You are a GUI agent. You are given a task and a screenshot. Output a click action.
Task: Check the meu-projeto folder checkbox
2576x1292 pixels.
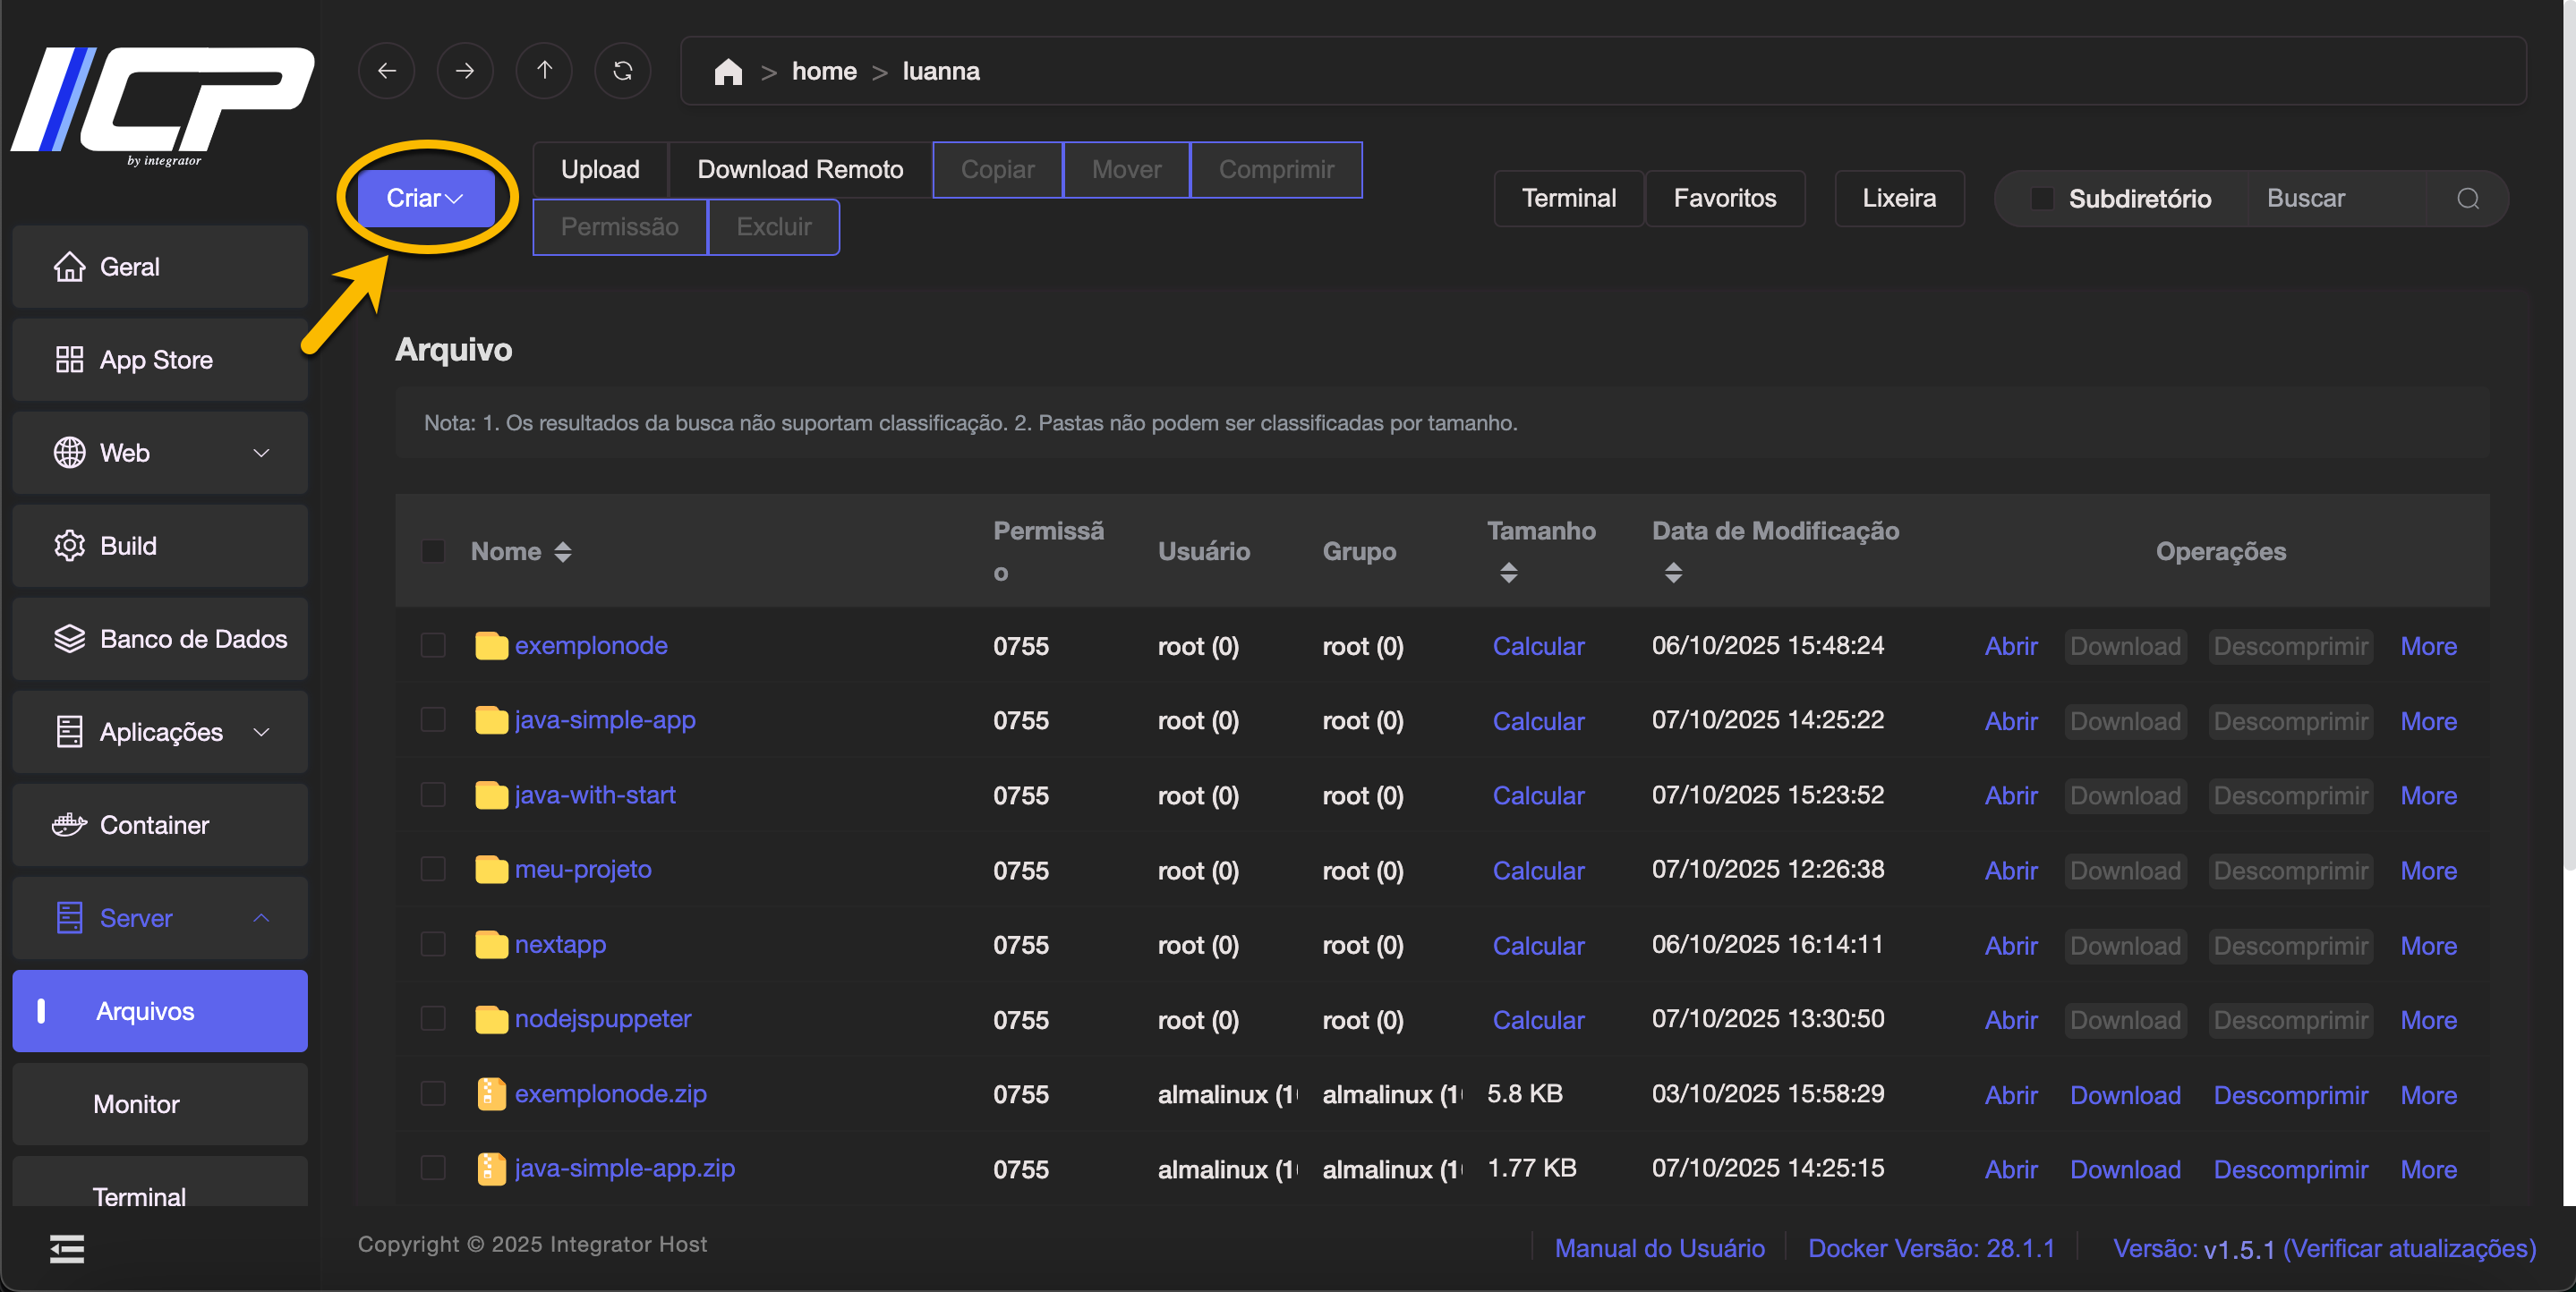click(x=433, y=869)
